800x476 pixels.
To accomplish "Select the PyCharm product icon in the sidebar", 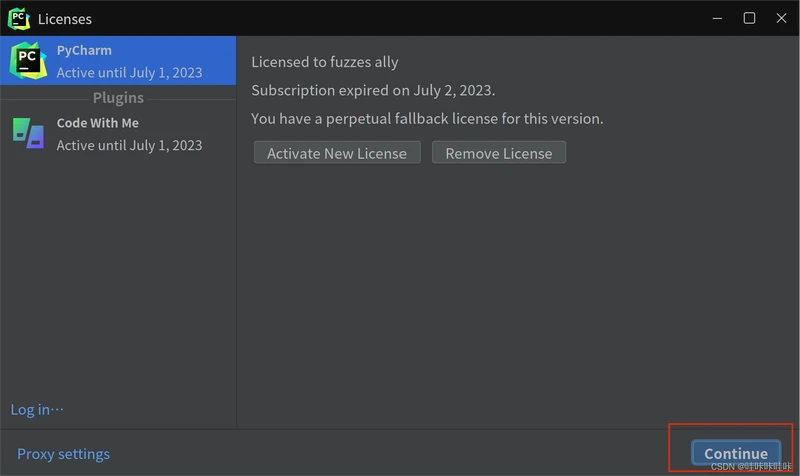I will pos(28,61).
